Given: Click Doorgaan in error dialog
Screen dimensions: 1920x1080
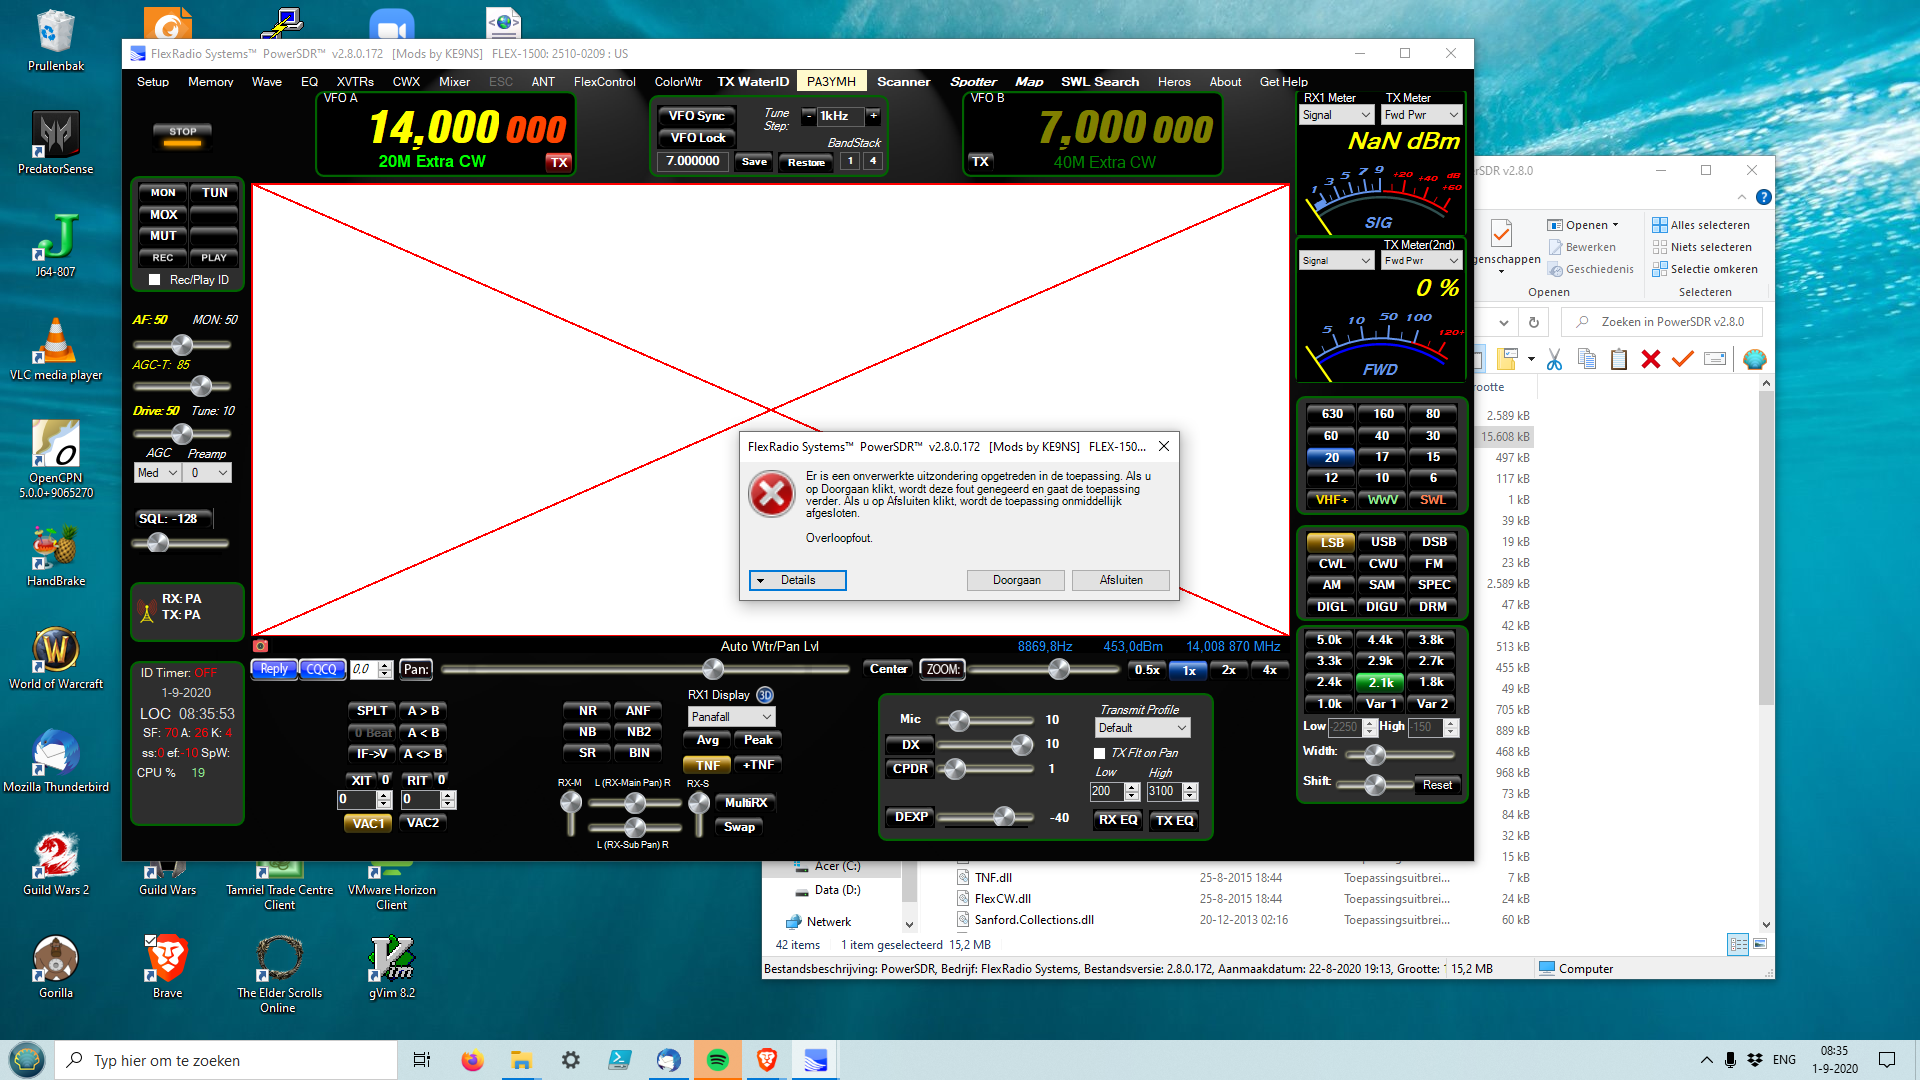Looking at the screenshot, I should 1016,580.
